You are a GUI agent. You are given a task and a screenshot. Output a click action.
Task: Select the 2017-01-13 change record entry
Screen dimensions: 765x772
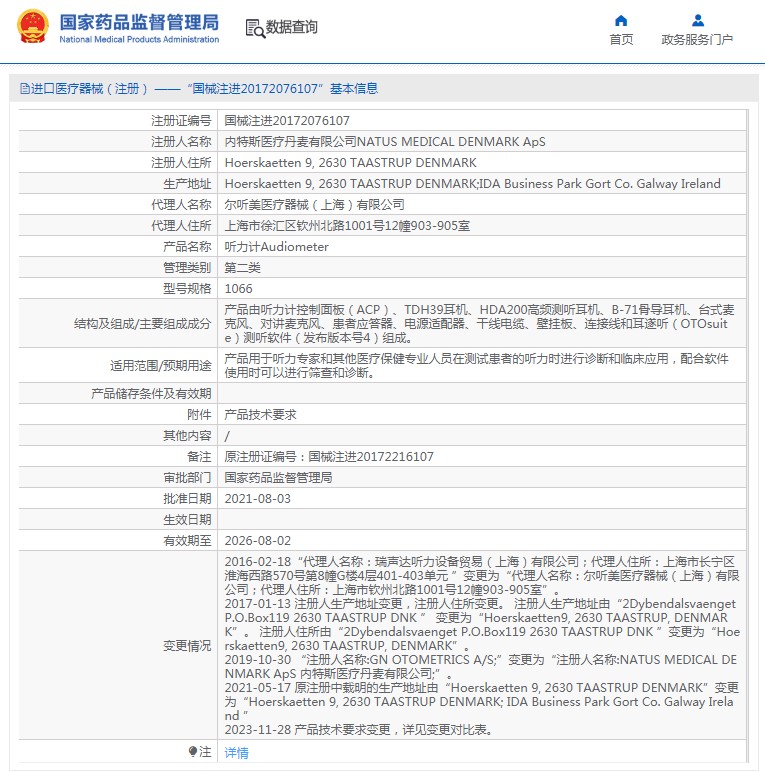(x=482, y=624)
